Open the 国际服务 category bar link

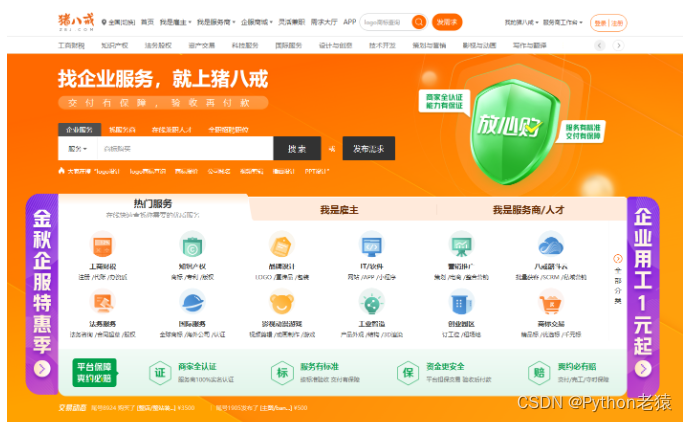pyautogui.click(x=288, y=45)
